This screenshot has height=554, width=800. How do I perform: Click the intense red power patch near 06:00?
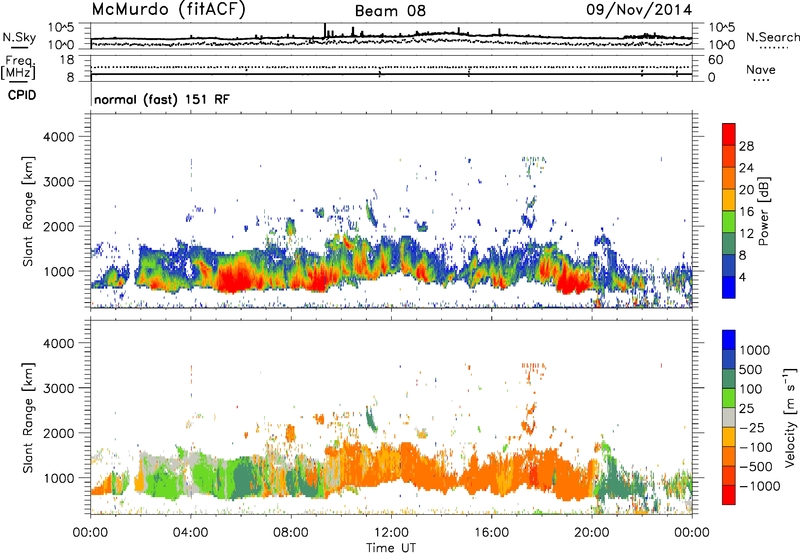[x=235, y=278]
